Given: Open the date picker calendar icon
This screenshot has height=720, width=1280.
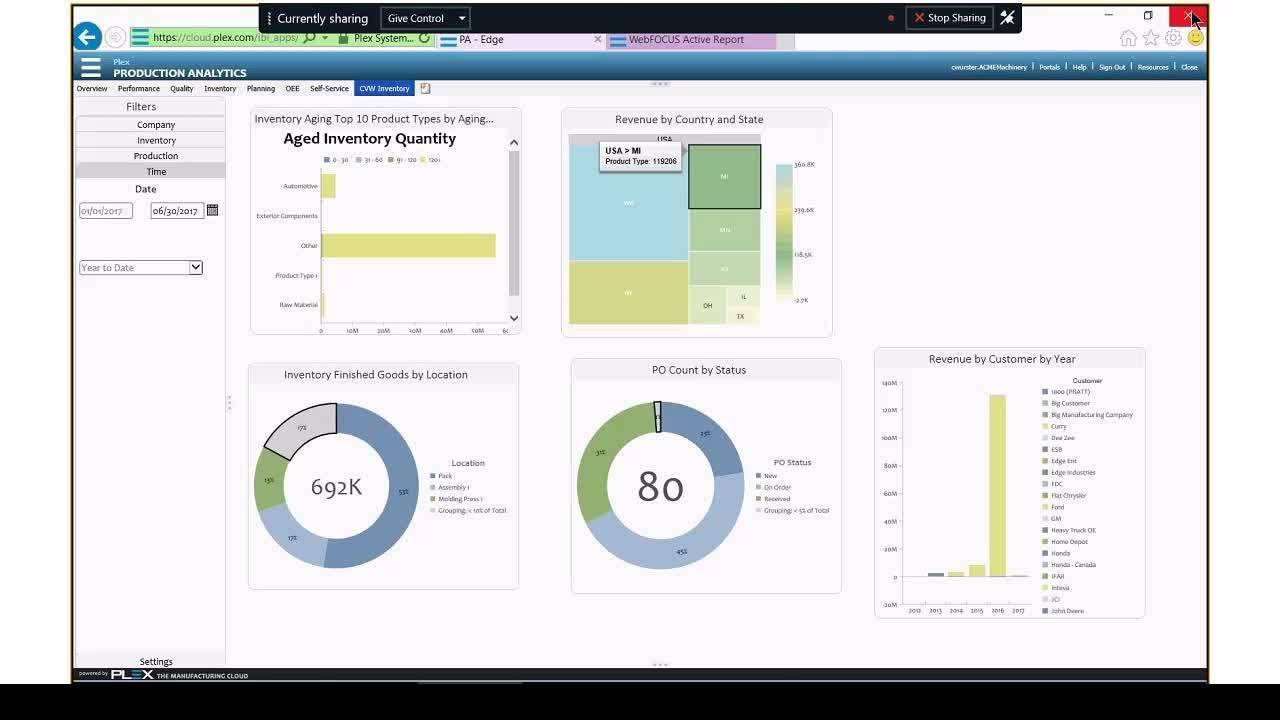Looking at the screenshot, I should click(212, 210).
